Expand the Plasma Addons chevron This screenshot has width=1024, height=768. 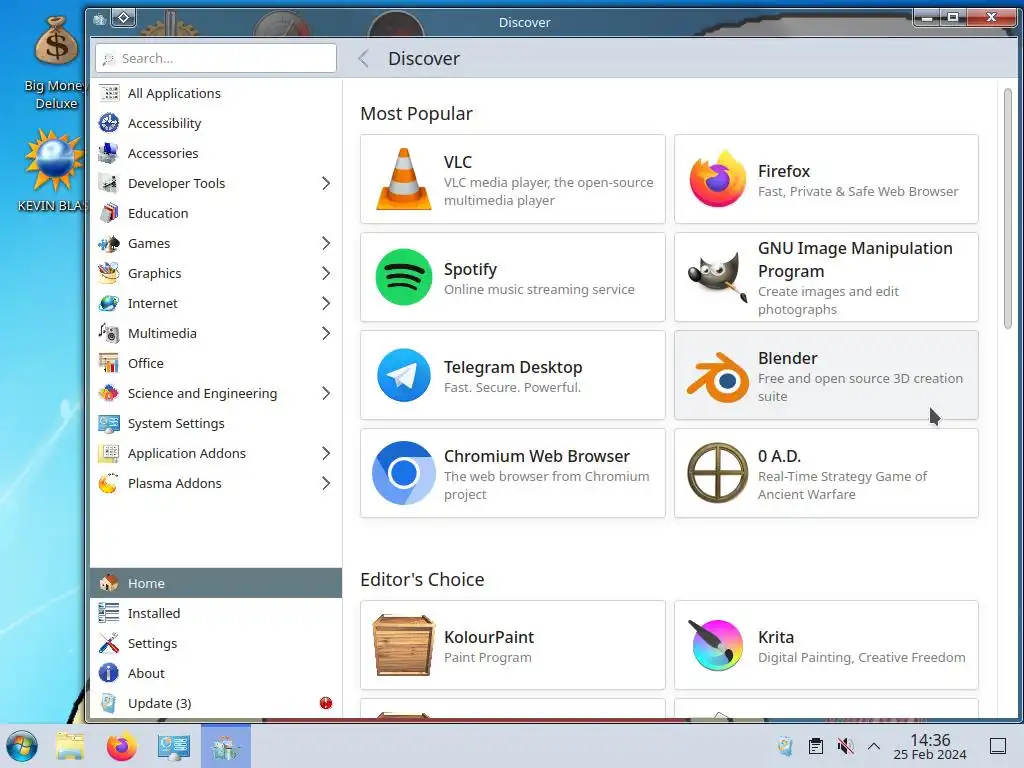coord(326,483)
